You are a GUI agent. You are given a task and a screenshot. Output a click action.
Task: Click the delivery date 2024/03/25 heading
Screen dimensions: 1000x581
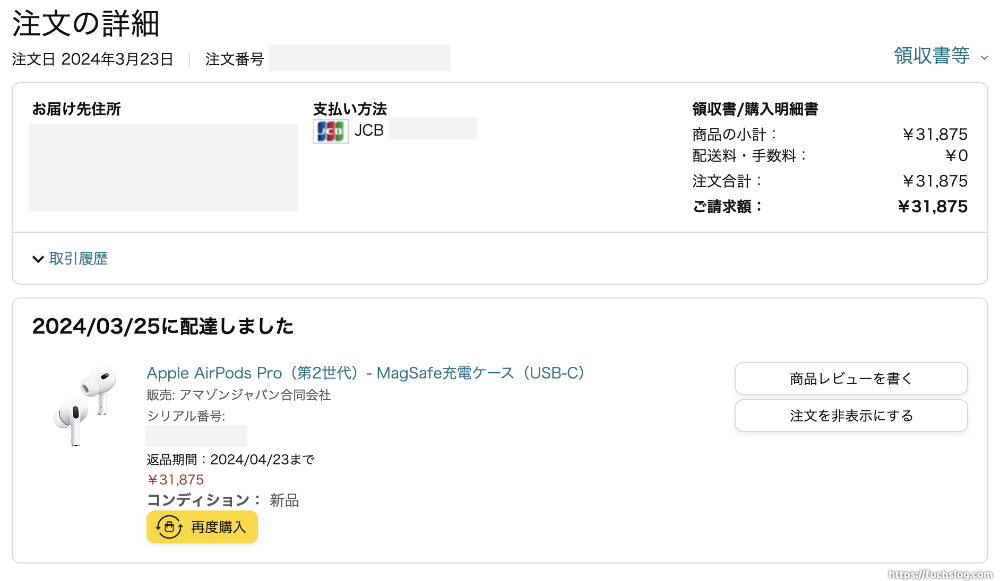(159, 326)
